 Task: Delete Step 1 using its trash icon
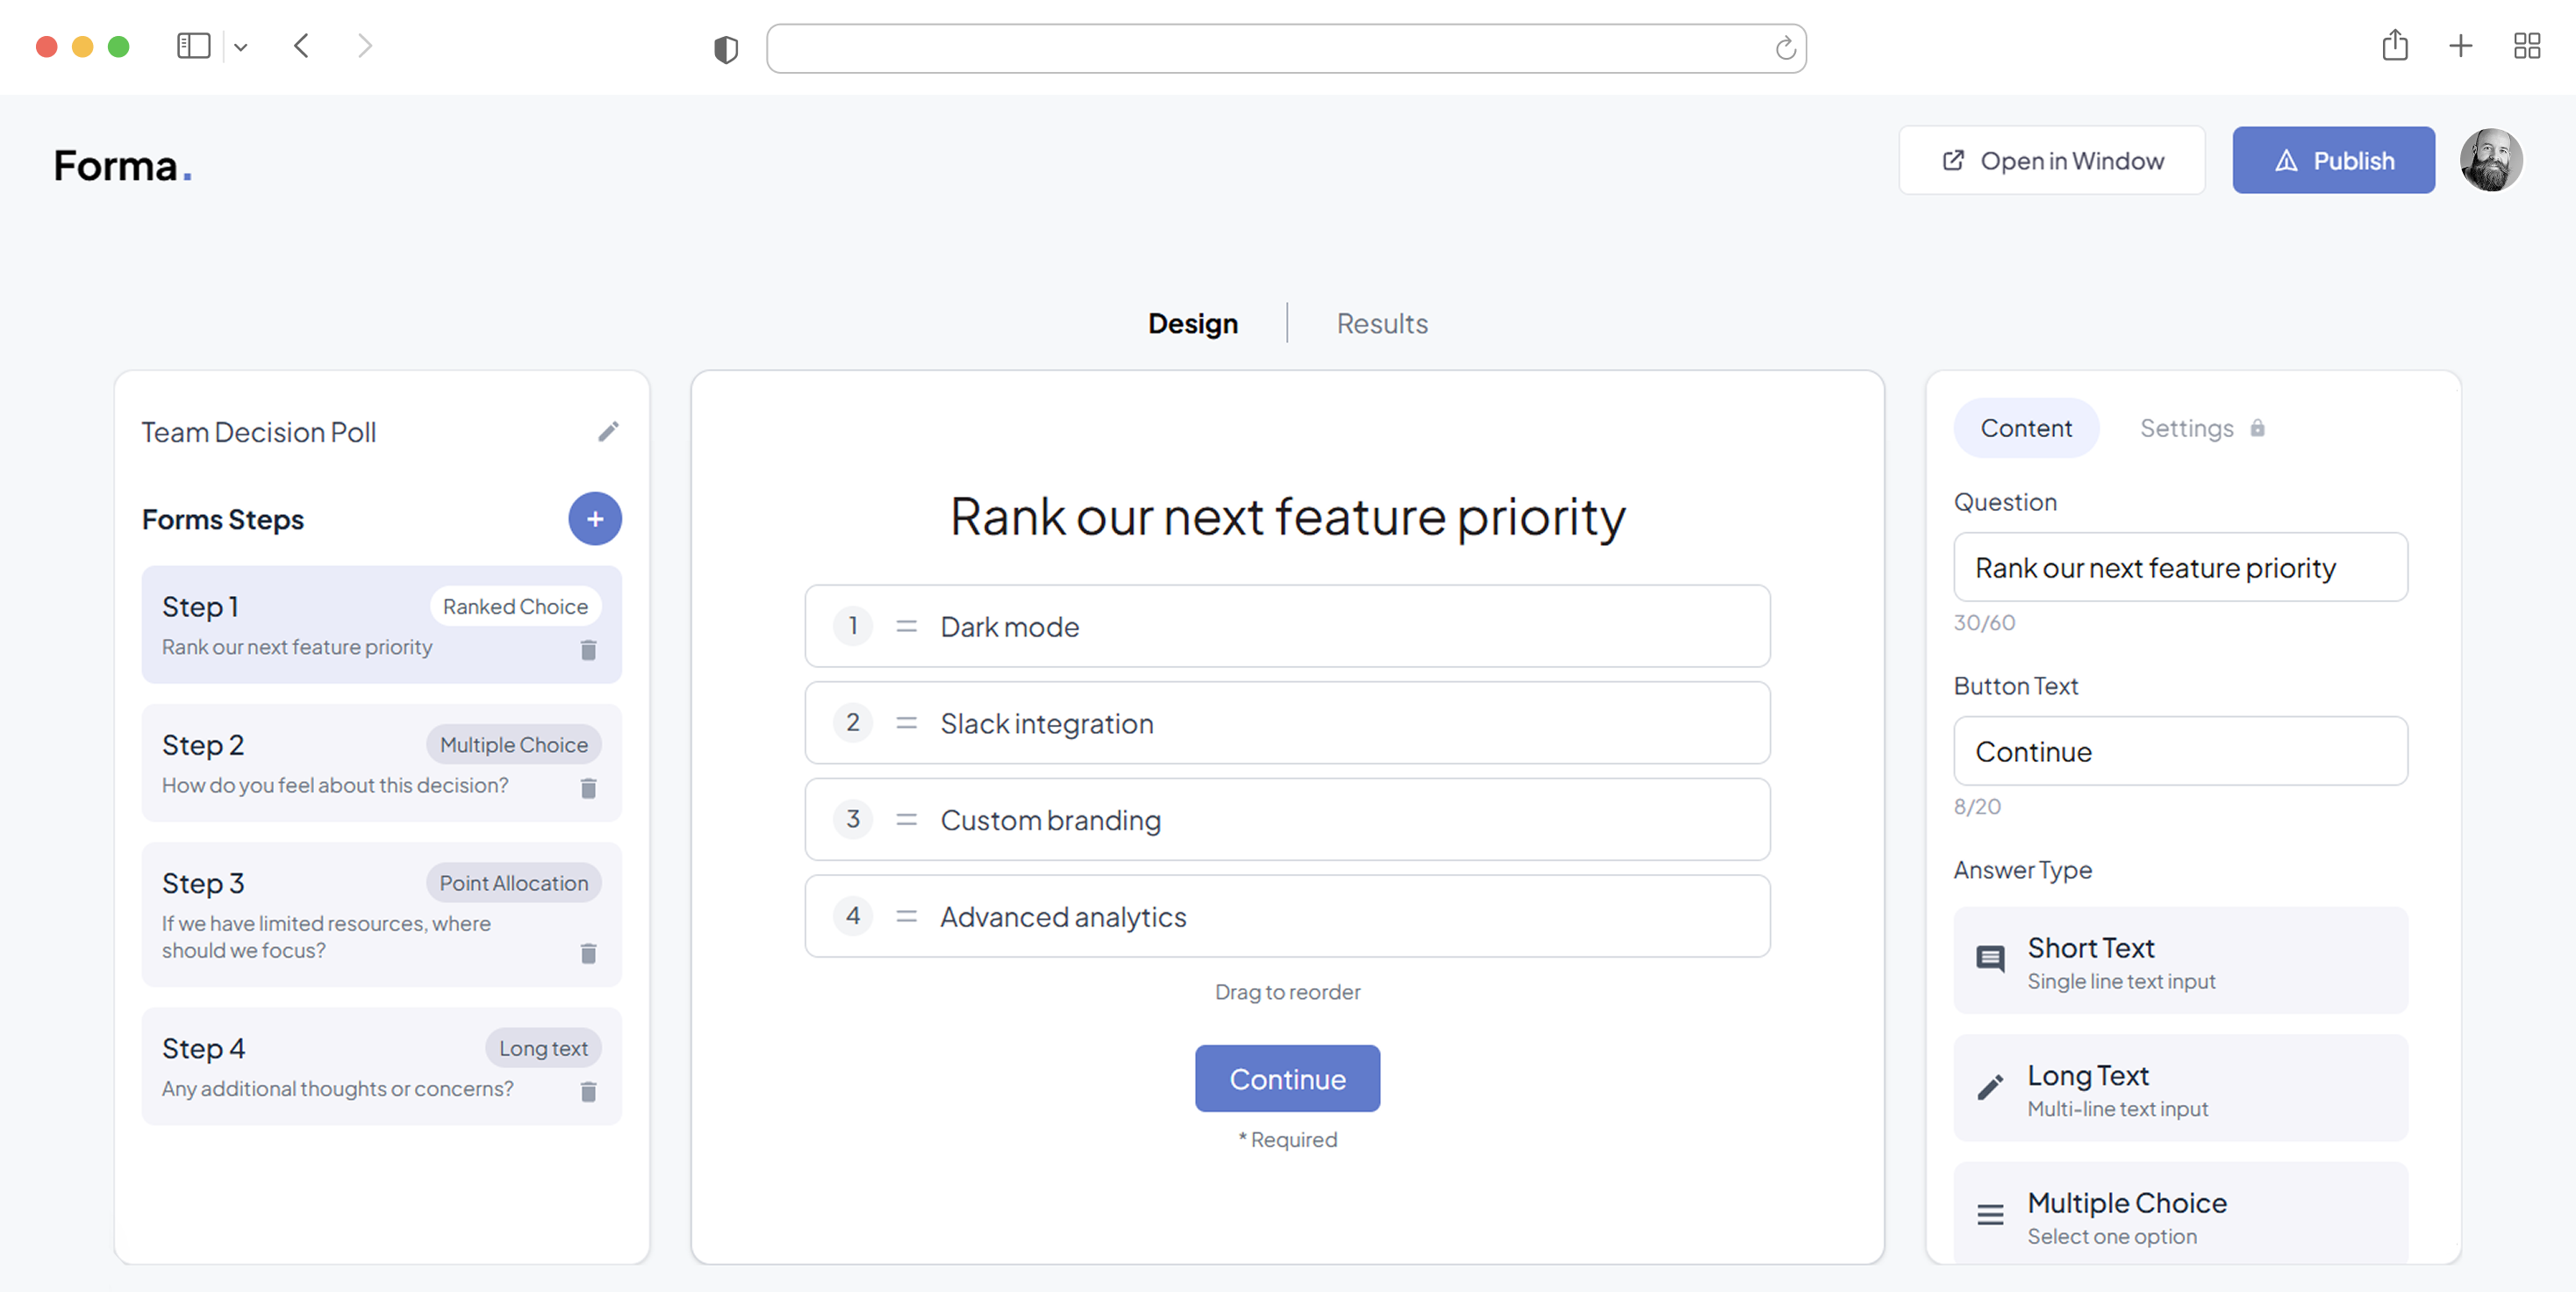click(x=588, y=650)
